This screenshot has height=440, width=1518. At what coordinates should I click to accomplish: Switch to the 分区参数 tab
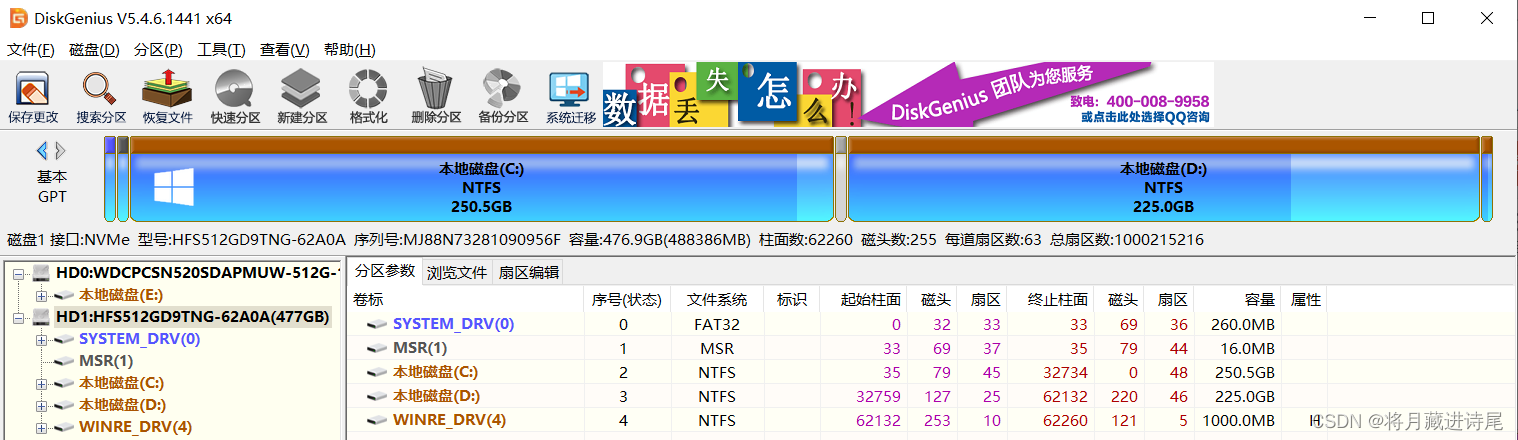pos(385,271)
